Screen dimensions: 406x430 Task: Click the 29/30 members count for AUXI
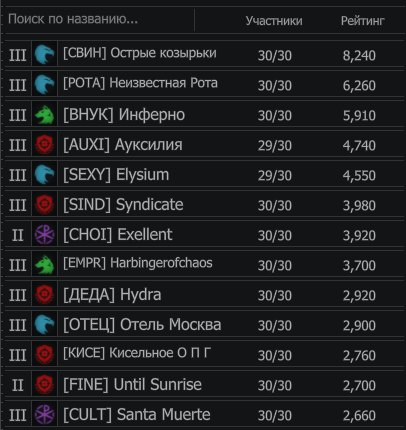[275, 145]
